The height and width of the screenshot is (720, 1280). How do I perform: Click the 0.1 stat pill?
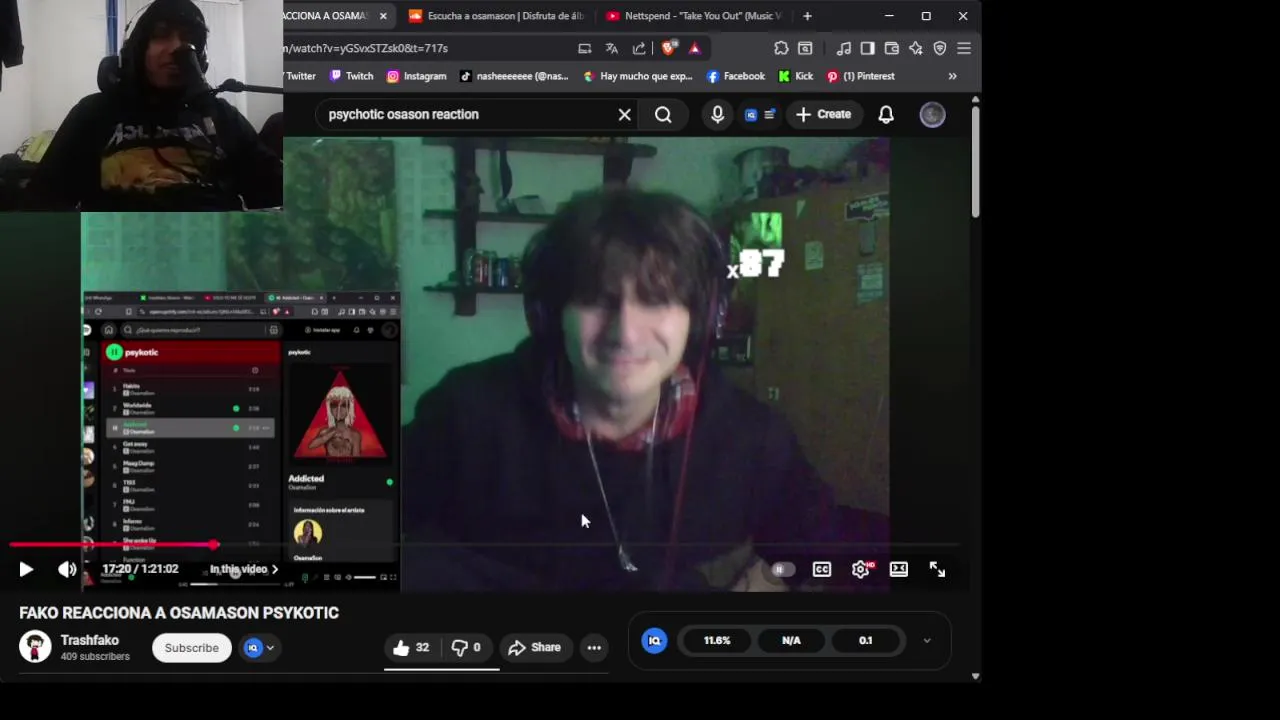pos(865,640)
